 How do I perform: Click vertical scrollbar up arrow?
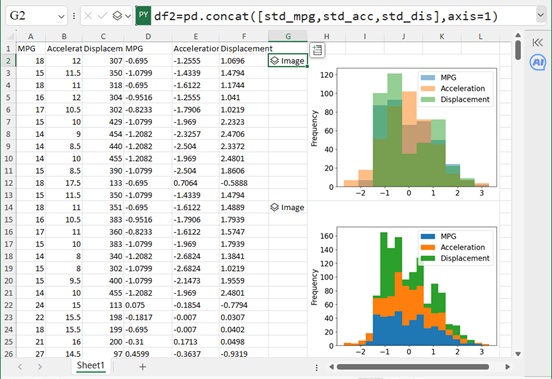pyautogui.click(x=518, y=35)
